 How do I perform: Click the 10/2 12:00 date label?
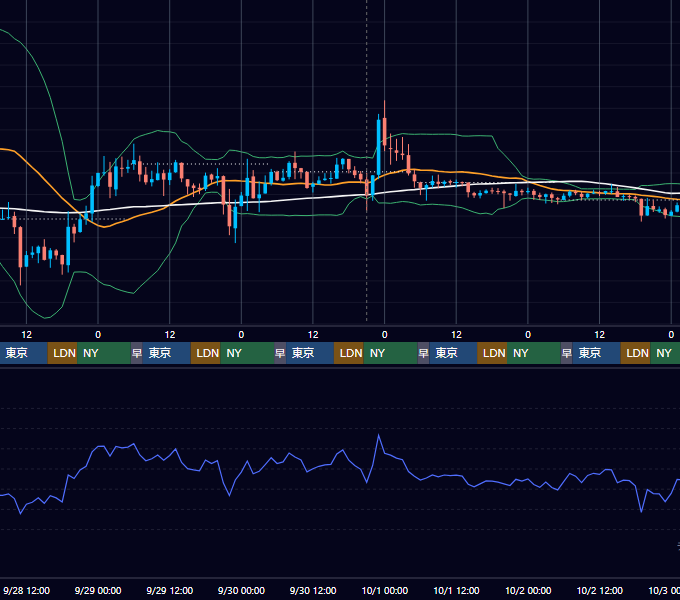click(x=599, y=590)
